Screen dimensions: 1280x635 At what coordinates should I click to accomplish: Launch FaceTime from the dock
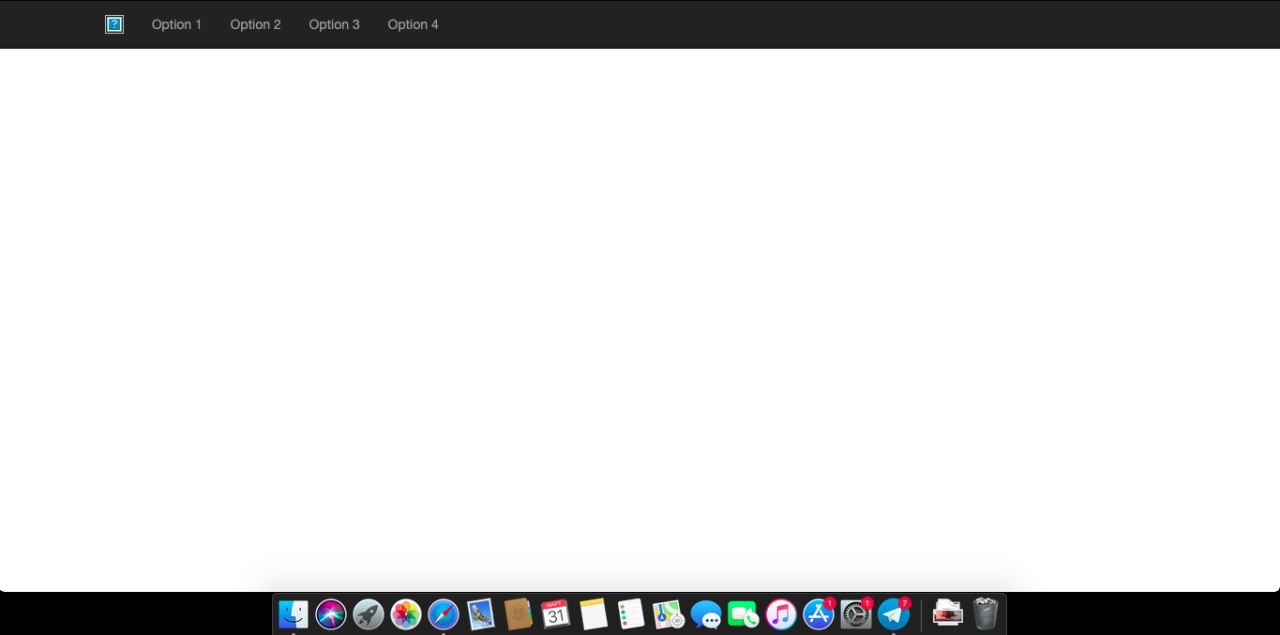pyautogui.click(x=743, y=614)
